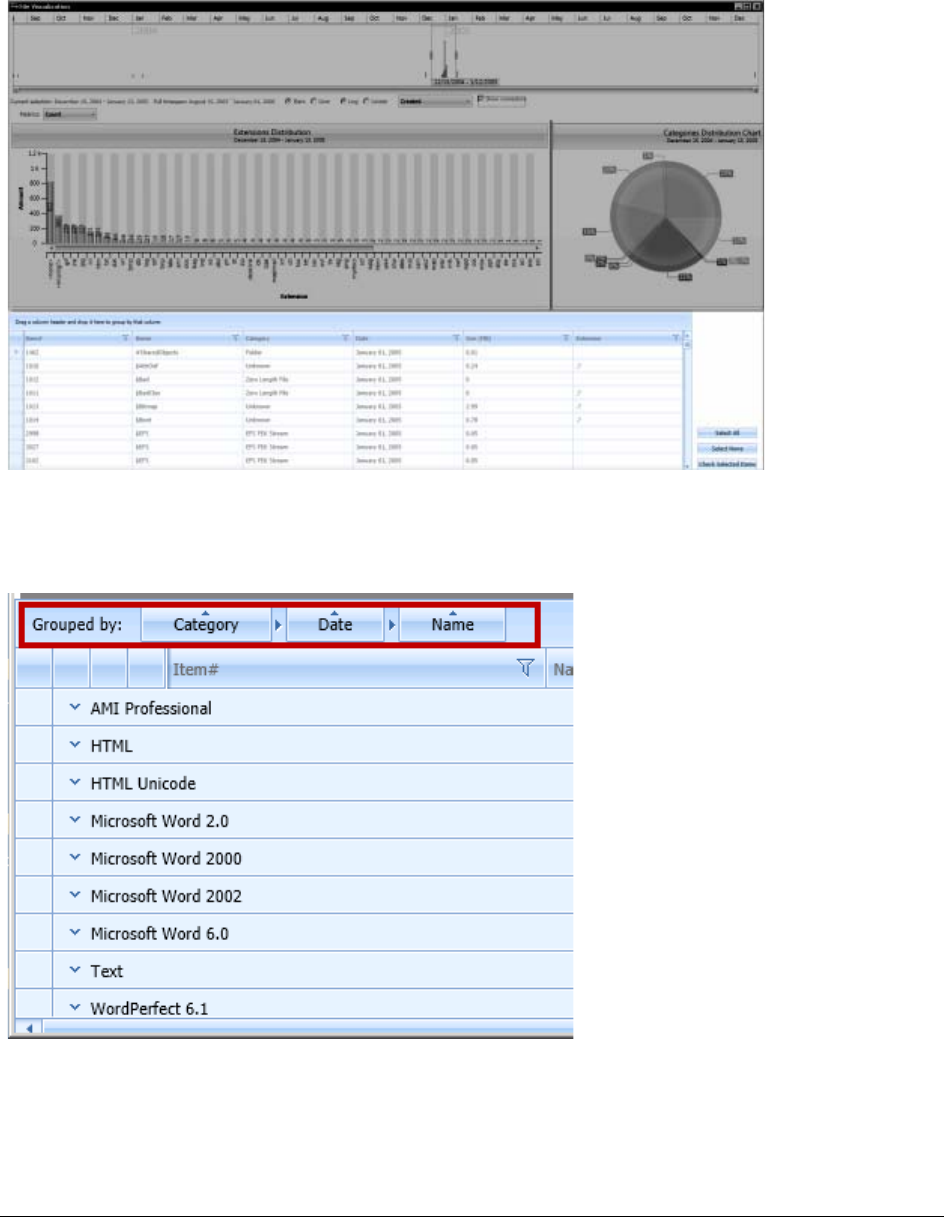944x1217 pixels.
Task: Open the Date column filter in the top table
Action: tap(456, 339)
